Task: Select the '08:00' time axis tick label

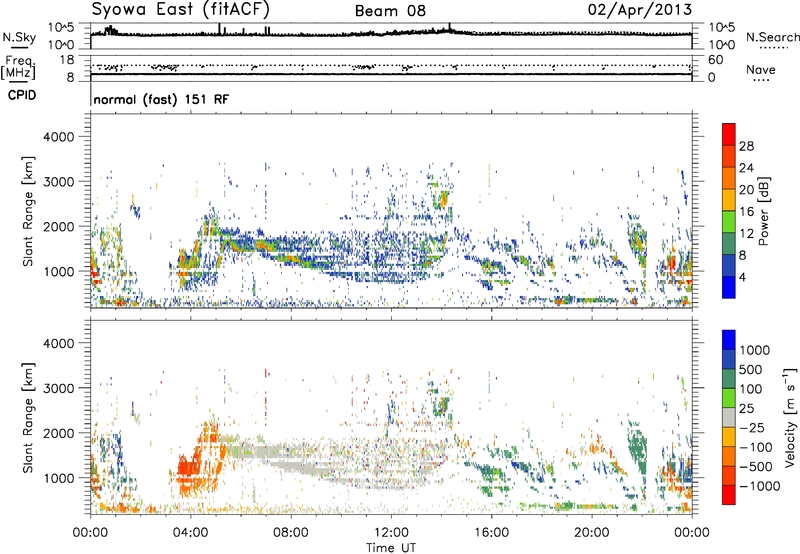Action: pos(291,533)
